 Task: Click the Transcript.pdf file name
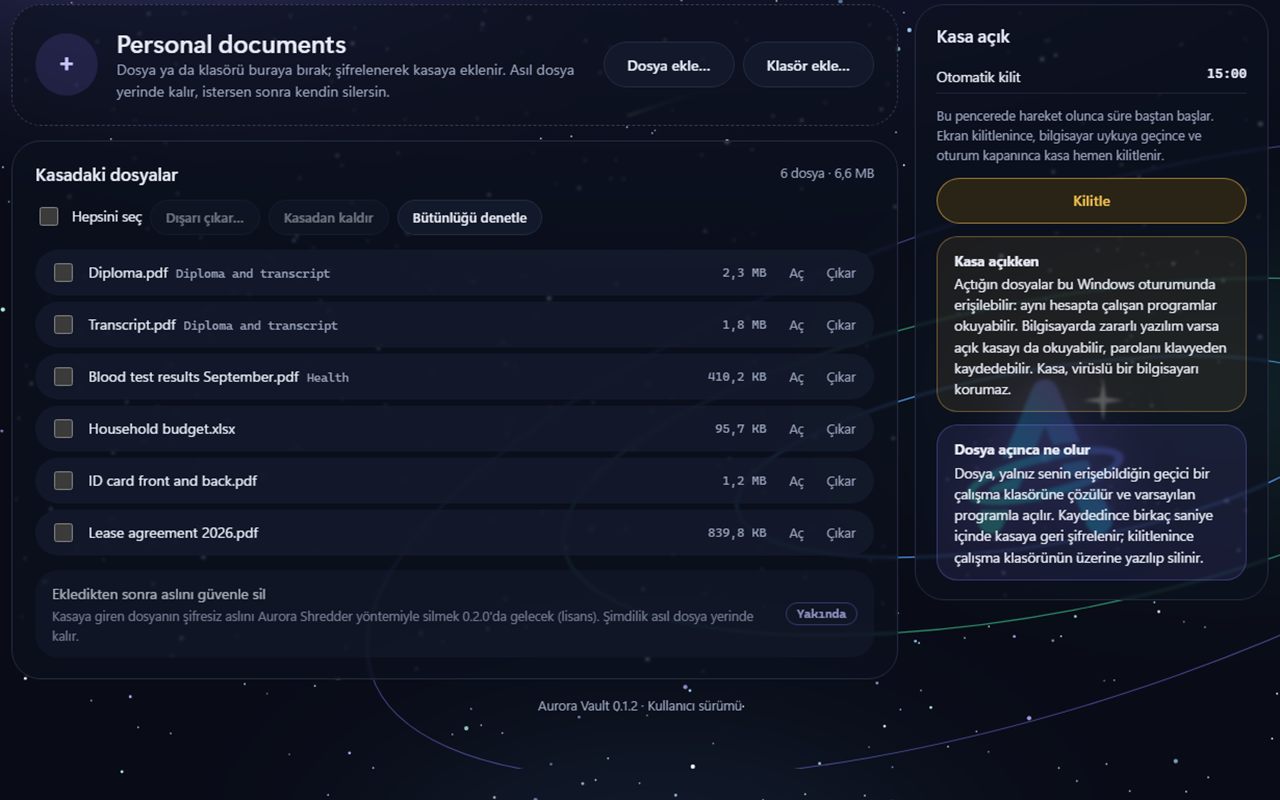click(132, 324)
